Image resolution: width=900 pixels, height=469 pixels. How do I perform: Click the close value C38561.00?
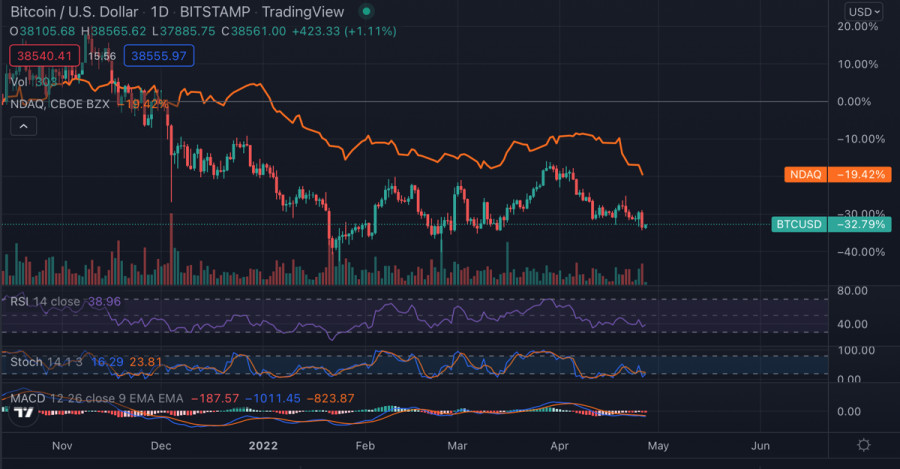pyautogui.click(x=254, y=31)
